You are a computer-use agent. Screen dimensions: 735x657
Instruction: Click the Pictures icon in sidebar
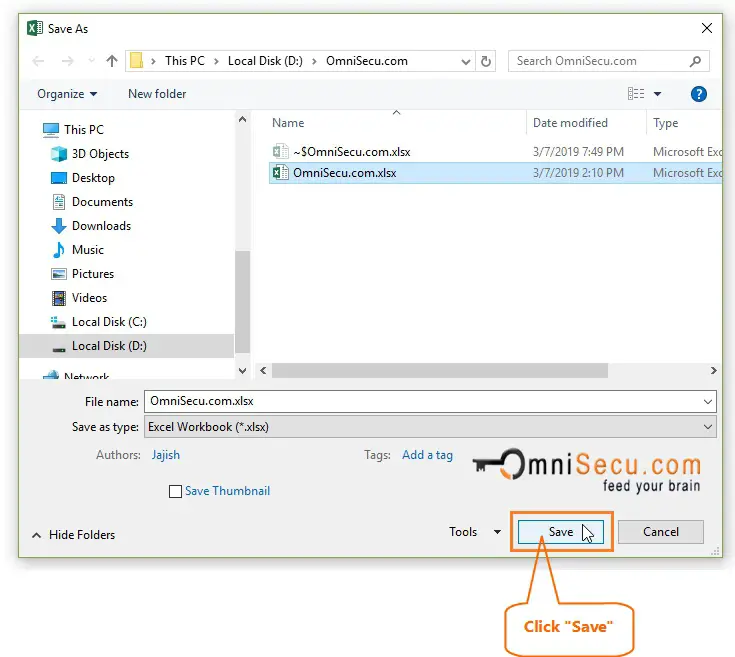coord(59,274)
